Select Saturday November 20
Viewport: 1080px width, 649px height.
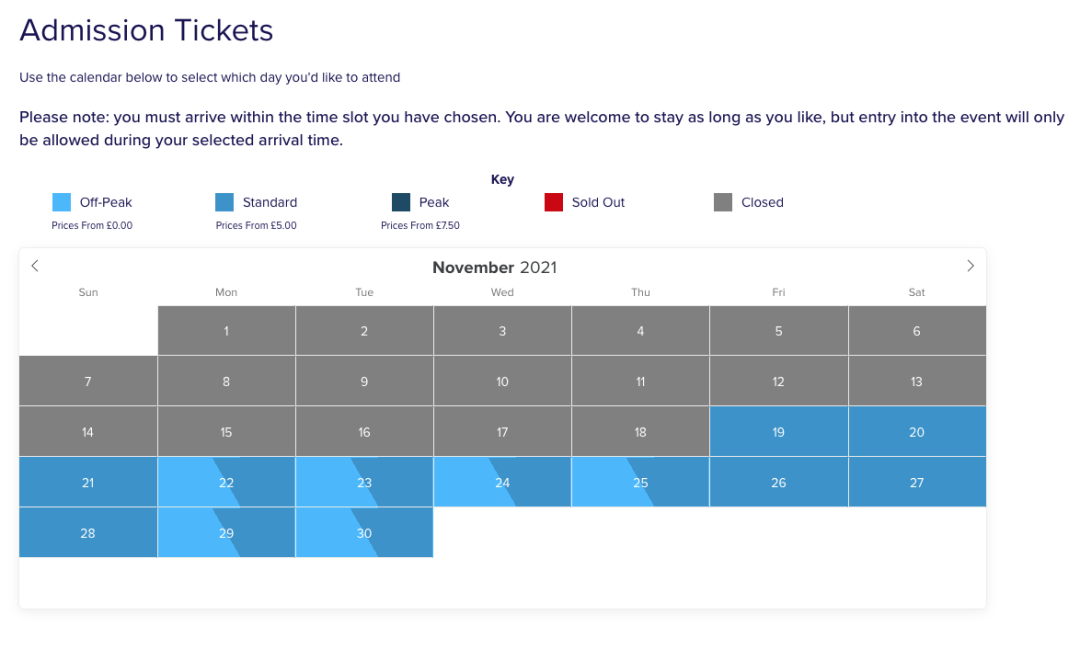916,432
